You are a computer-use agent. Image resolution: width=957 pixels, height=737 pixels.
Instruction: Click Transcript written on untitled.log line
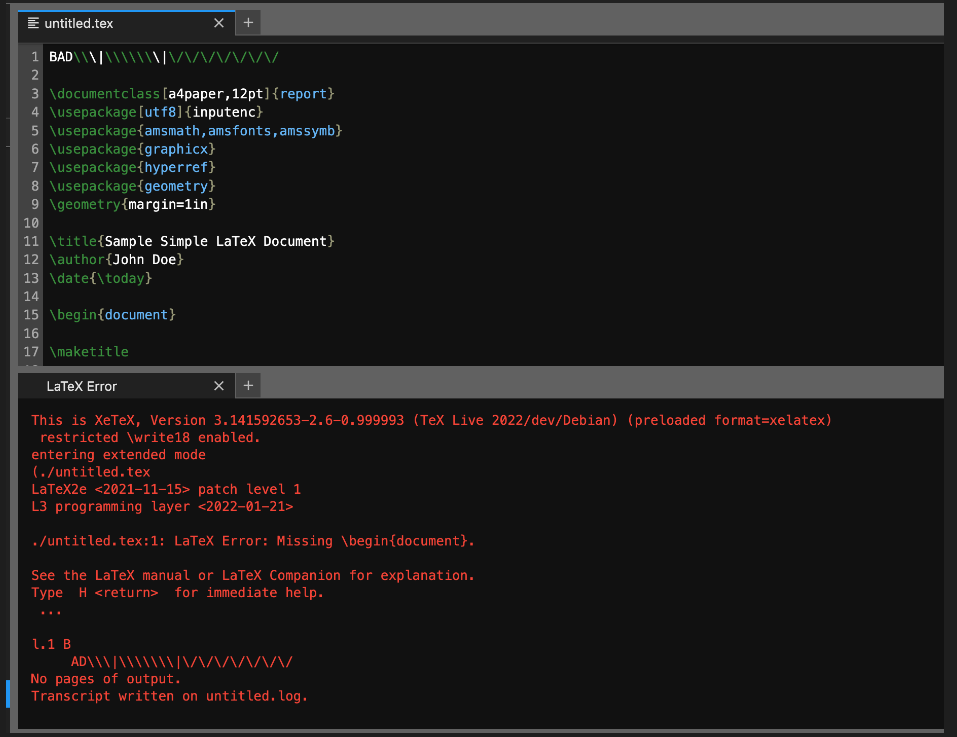pos(169,696)
